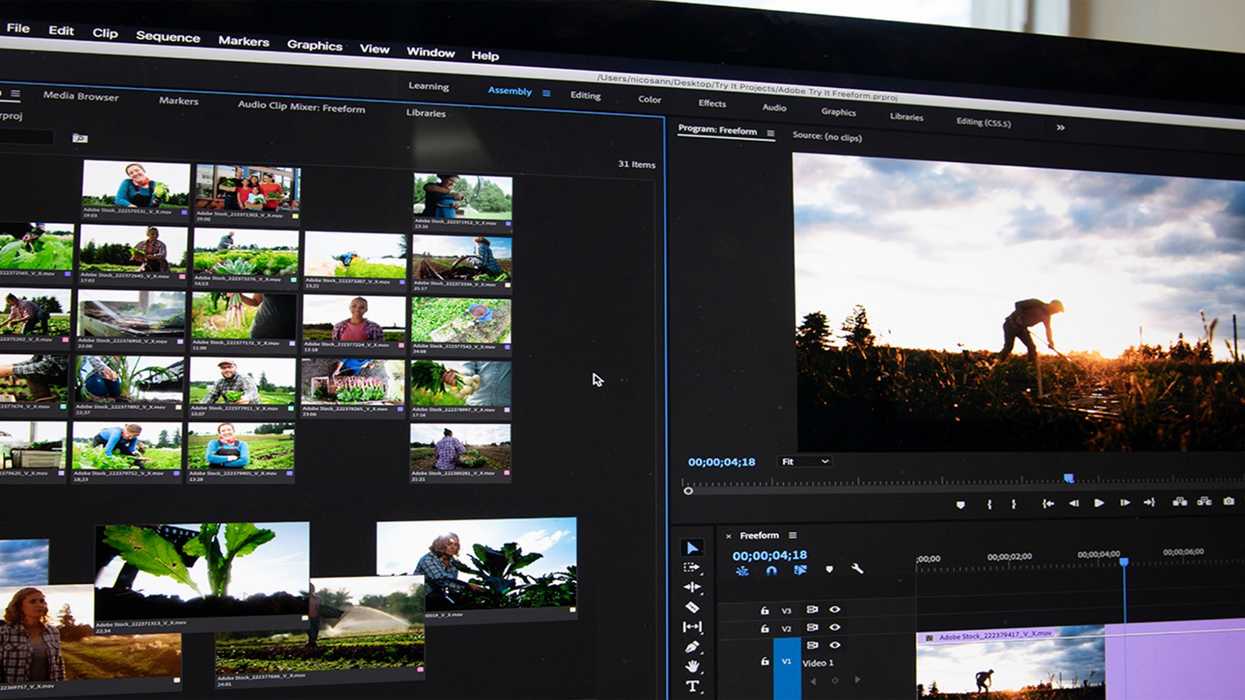Click the Lift button
The image size is (1245, 700).
[x=1180, y=502]
